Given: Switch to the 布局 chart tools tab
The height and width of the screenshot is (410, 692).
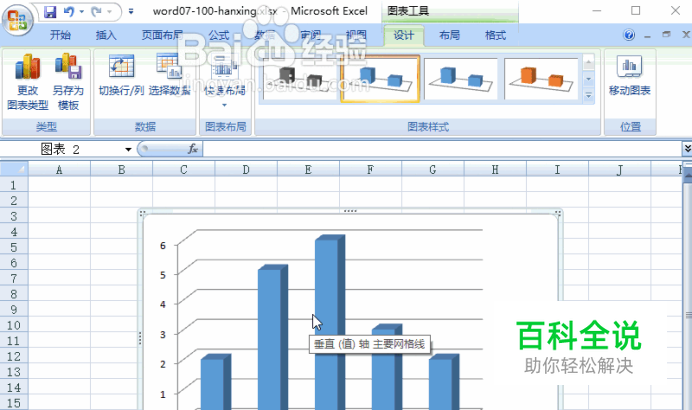Looking at the screenshot, I should tap(449, 35).
